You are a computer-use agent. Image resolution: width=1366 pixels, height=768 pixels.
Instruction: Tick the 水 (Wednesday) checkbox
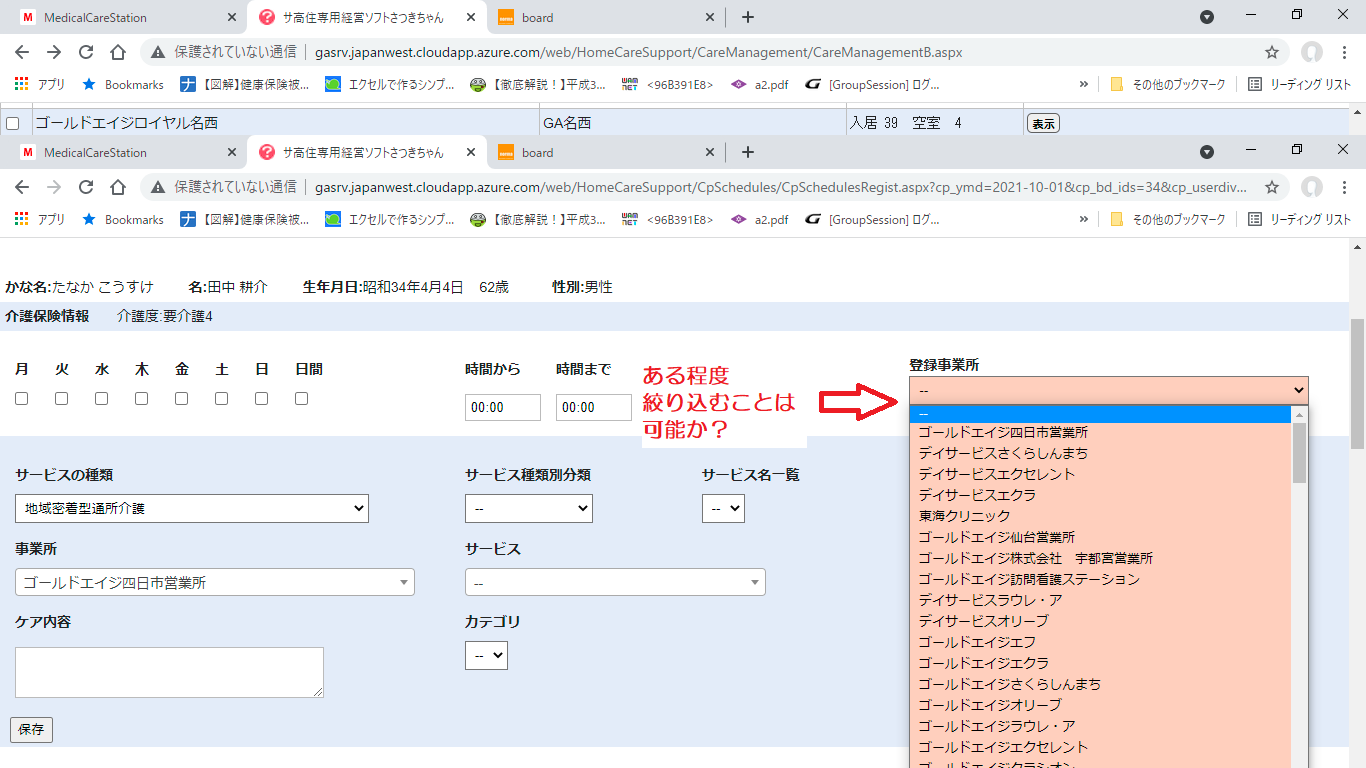(x=102, y=399)
